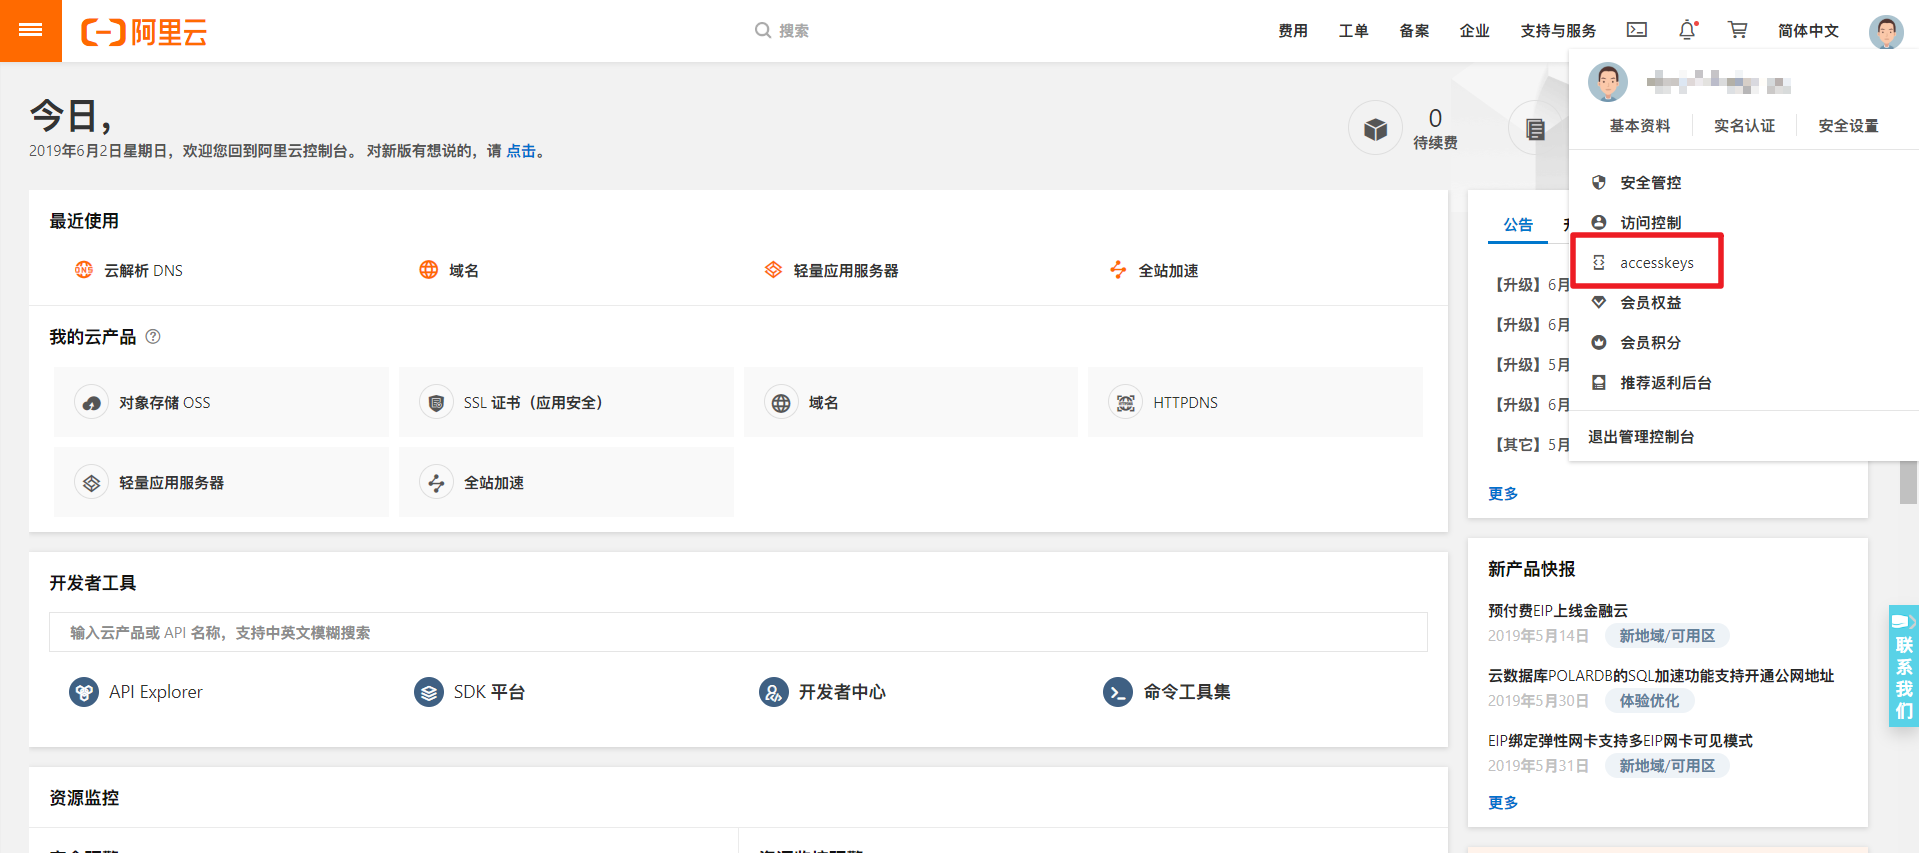Open the 预付费EIP上线金融云 news item
Viewport: 1919px width, 853px height.
pyautogui.click(x=1558, y=611)
